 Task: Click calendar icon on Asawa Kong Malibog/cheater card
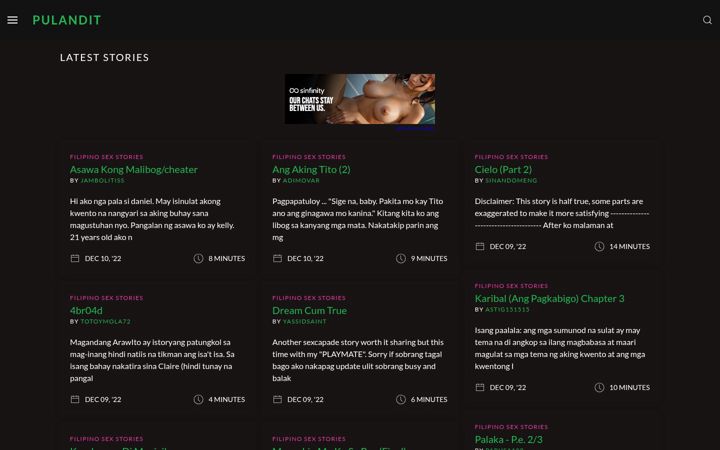click(75, 259)
